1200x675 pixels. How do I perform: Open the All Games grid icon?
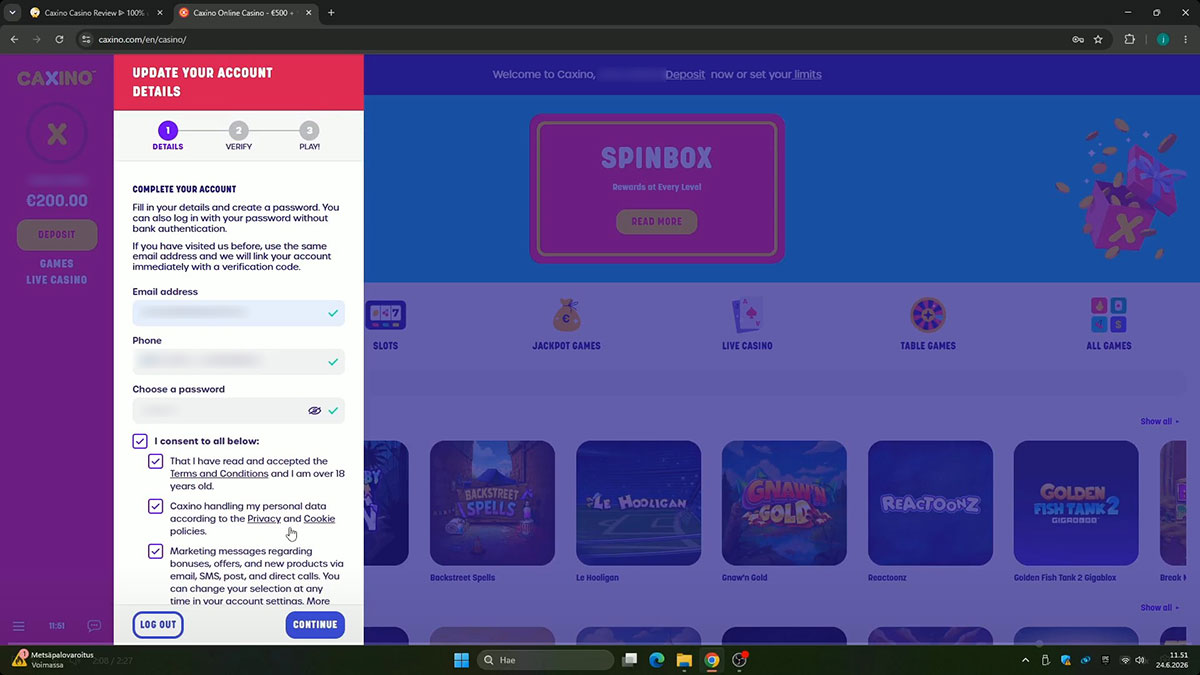click(x=1108, y=316)
